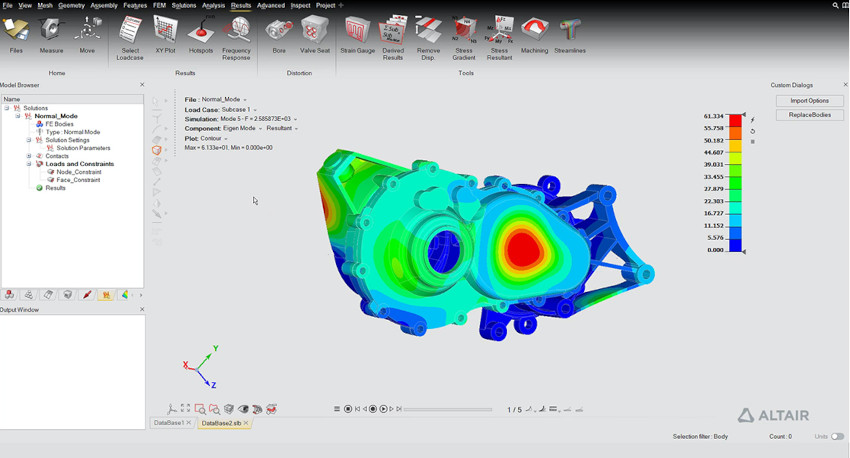Open the Frequency Response tool
The width and height of the screenshot is (850, 458).
coord(236,33)
